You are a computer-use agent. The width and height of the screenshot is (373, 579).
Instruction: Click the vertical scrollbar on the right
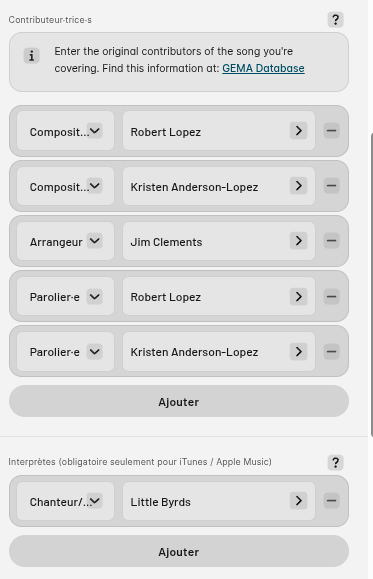(x=371, y=284)
